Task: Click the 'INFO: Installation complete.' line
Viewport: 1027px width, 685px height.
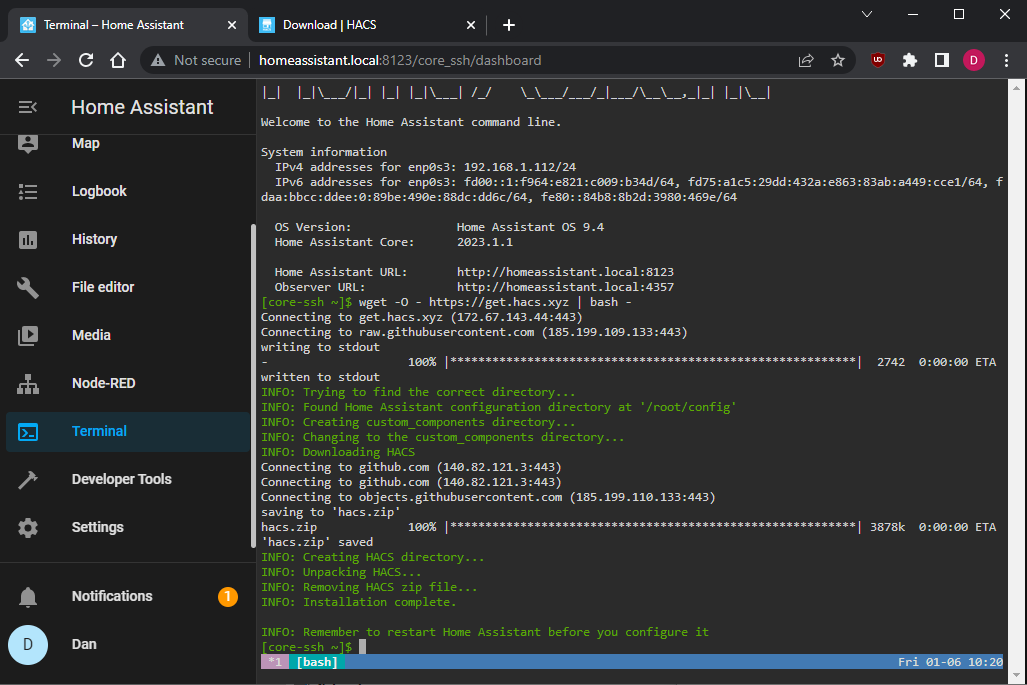Action: click(x=358, y=602)
